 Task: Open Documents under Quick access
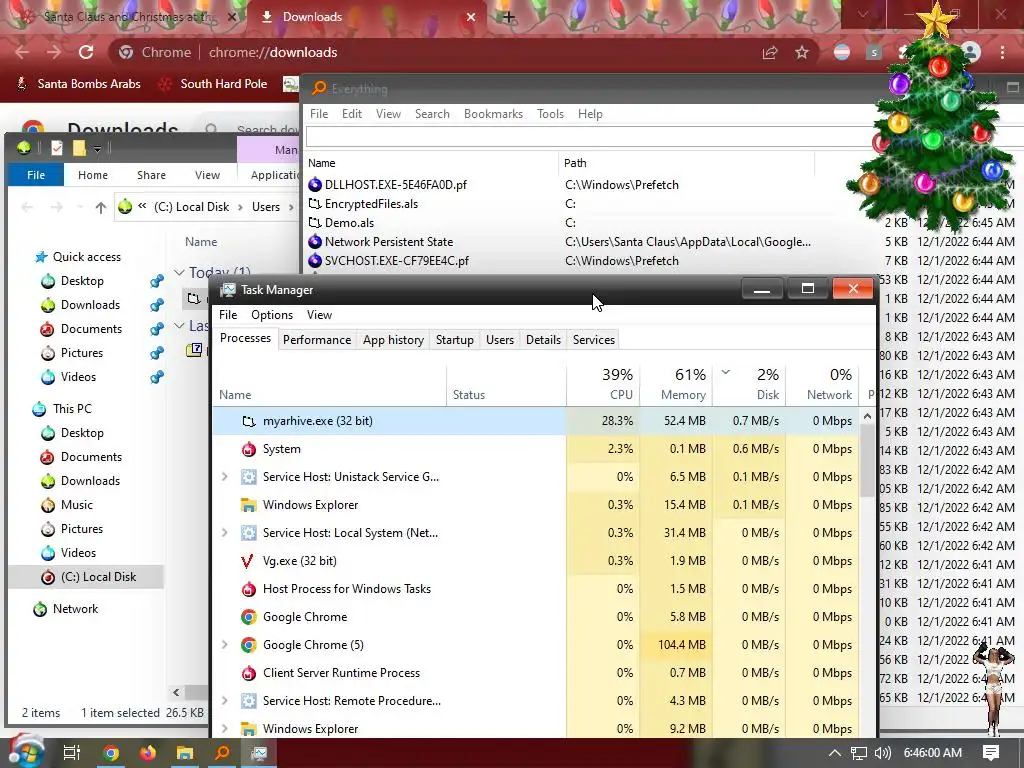coord(91,329)
